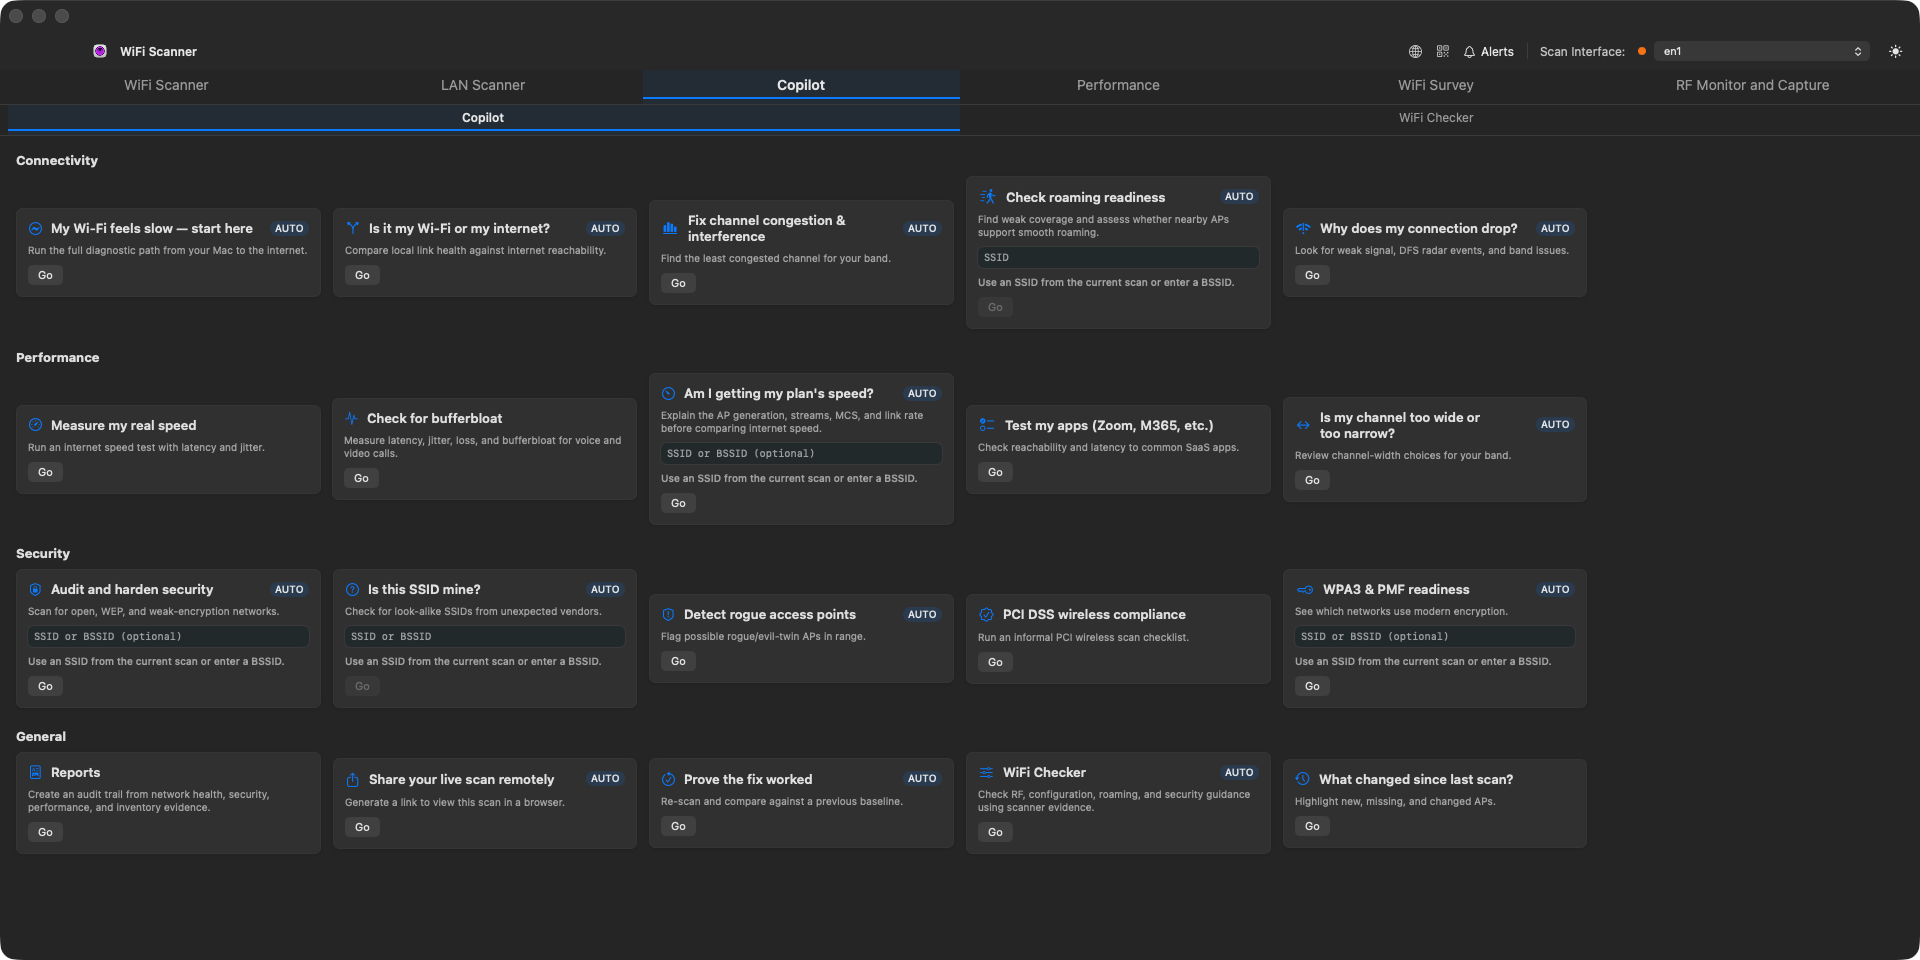Click the WiFi Scanner app logo icon

[100, 51]
